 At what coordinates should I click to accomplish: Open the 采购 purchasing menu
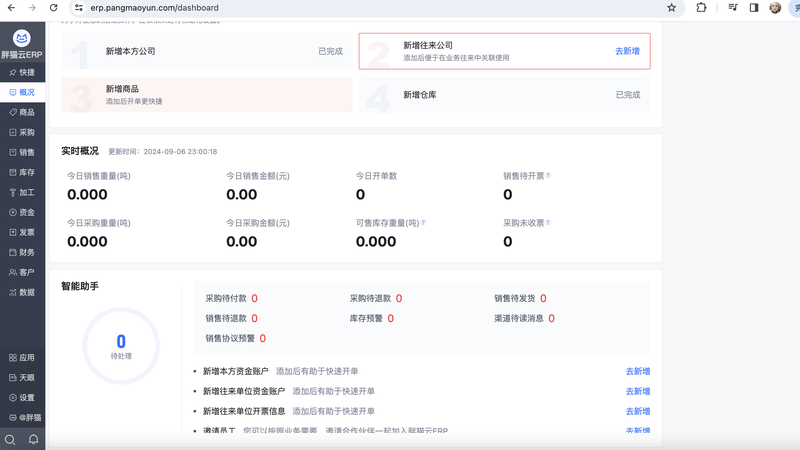click(22, 132)
